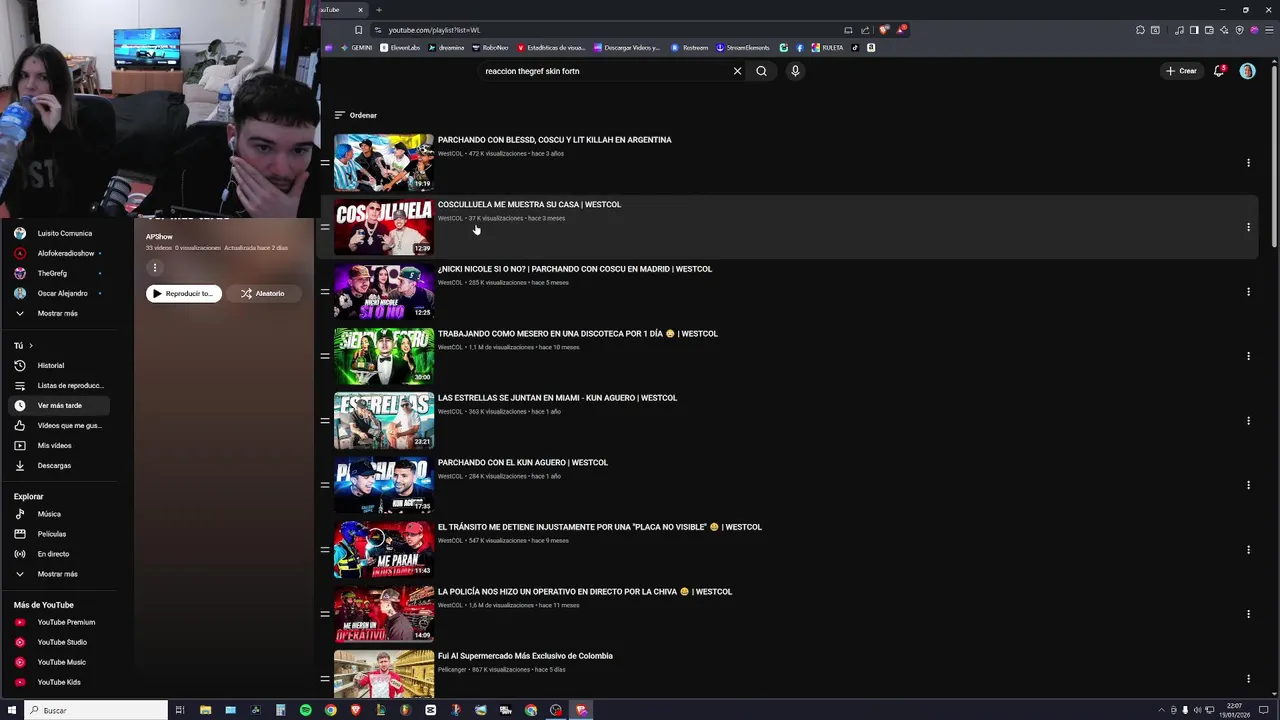
Task: Open three-dot menu for COSCULLUELA video
Action: point(1248,227)
